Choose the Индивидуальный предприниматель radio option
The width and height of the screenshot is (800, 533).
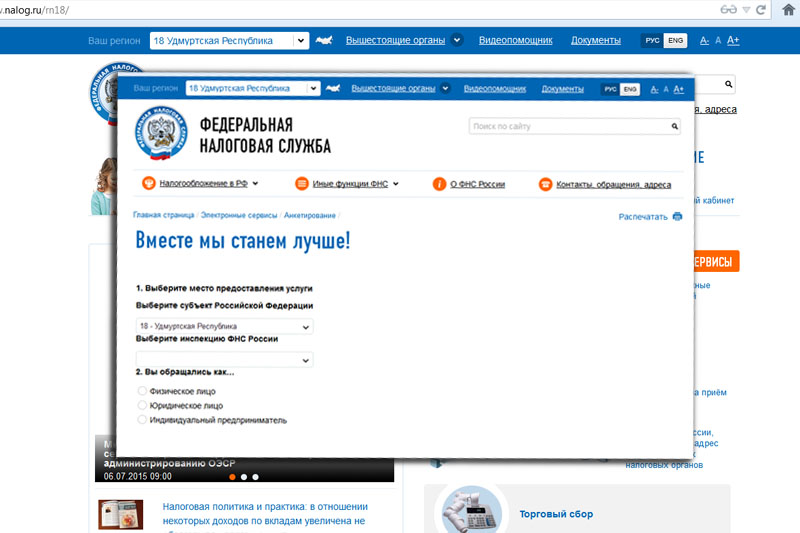tap(141, 420)
